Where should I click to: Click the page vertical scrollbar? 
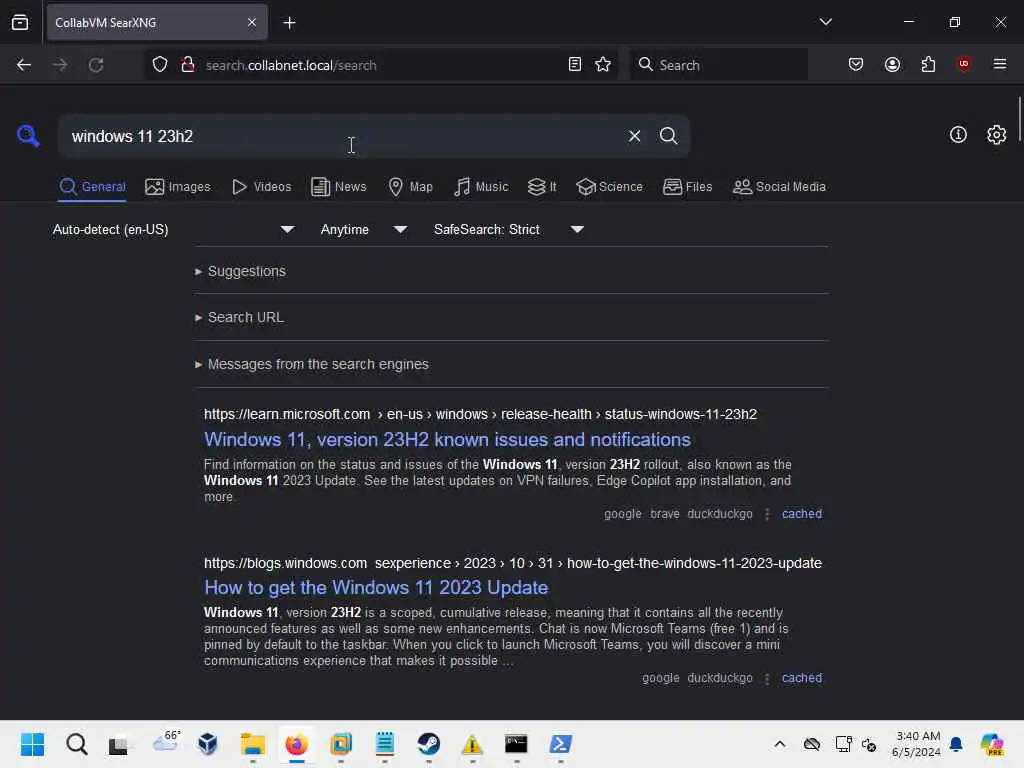tap(1019, 118)
